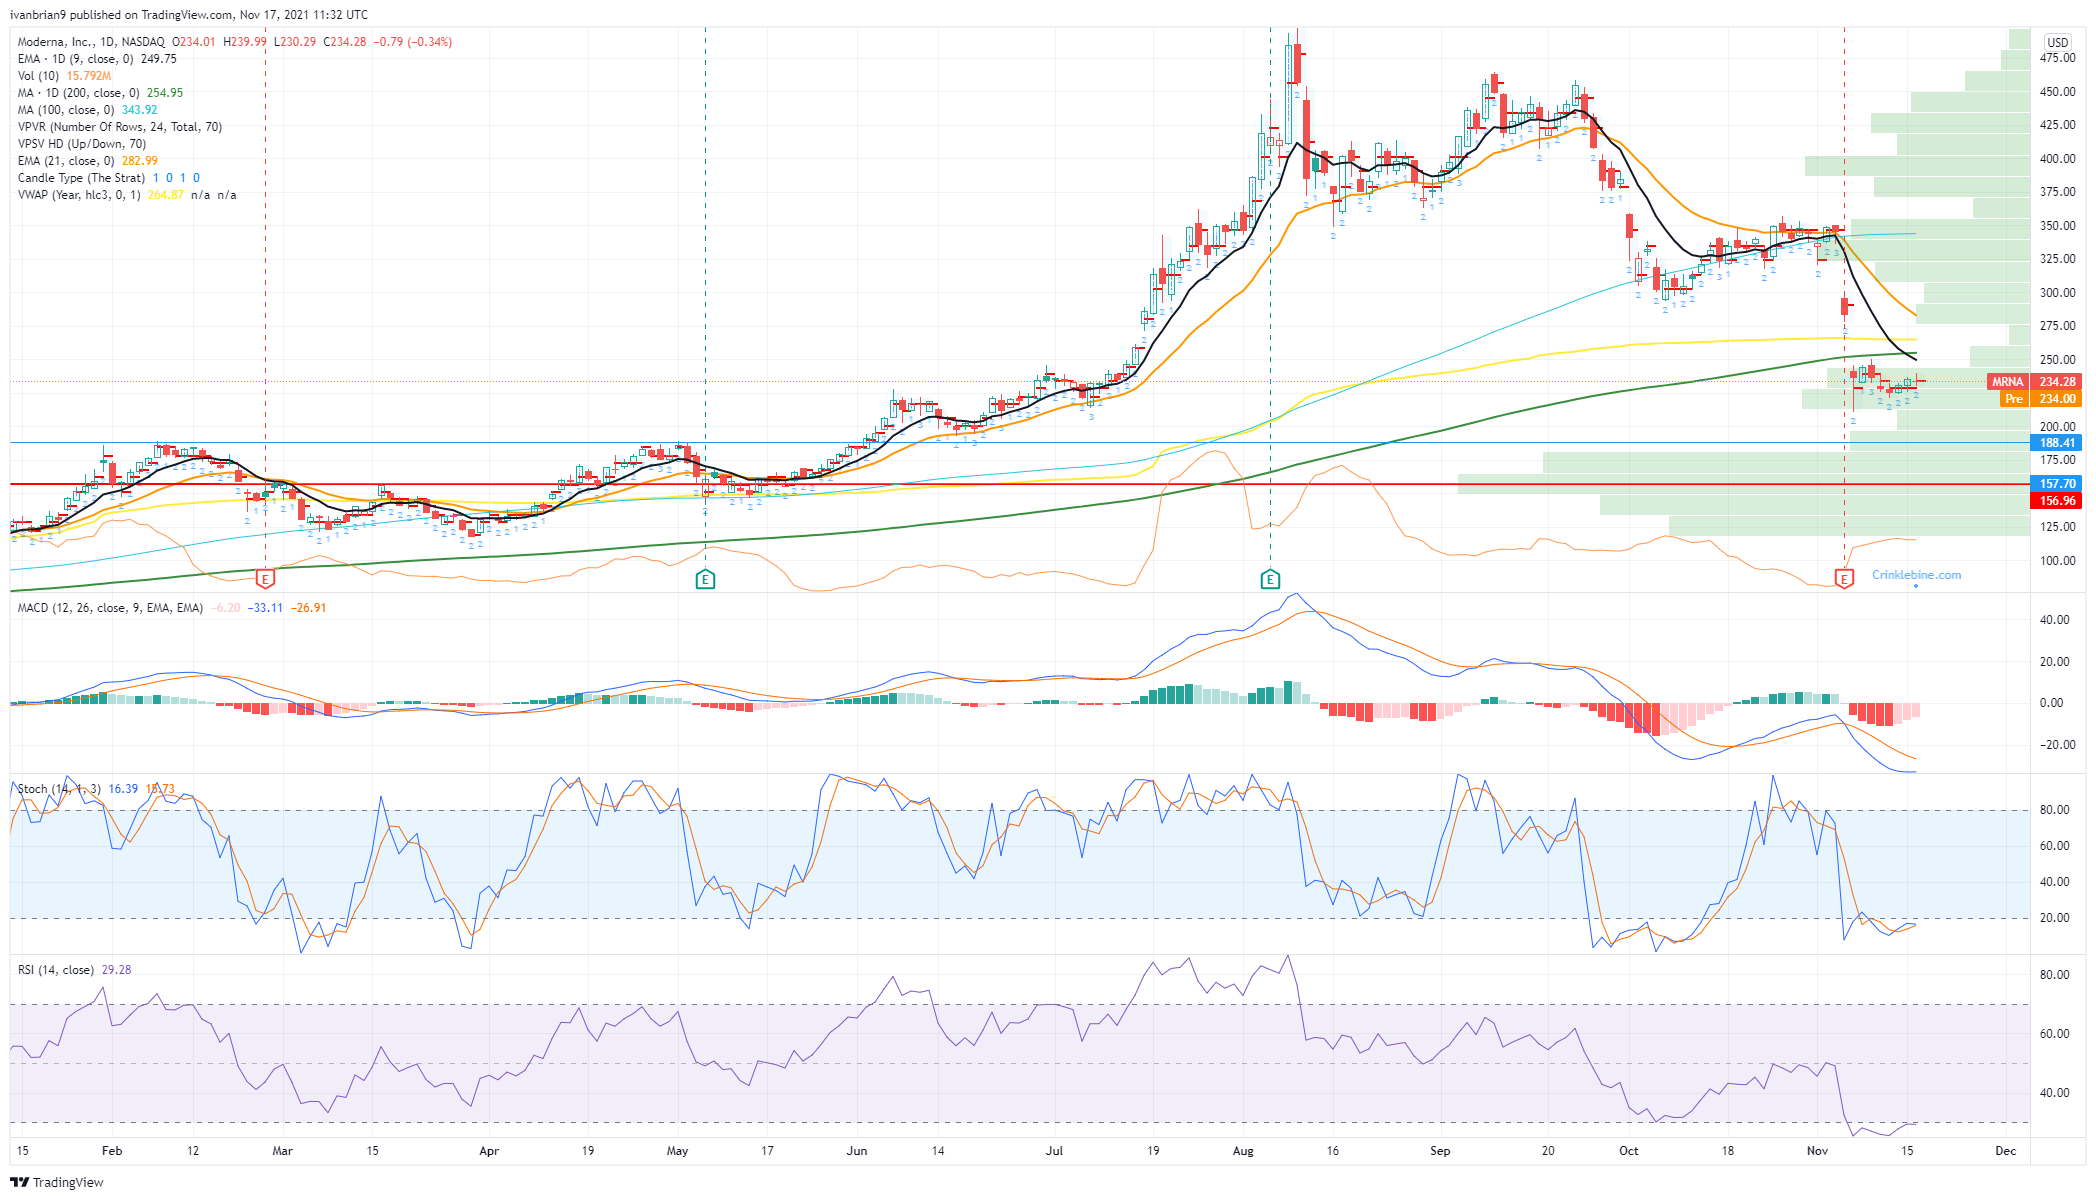Select the Candle Type (The Strat) legend

(x=108, y=178)
